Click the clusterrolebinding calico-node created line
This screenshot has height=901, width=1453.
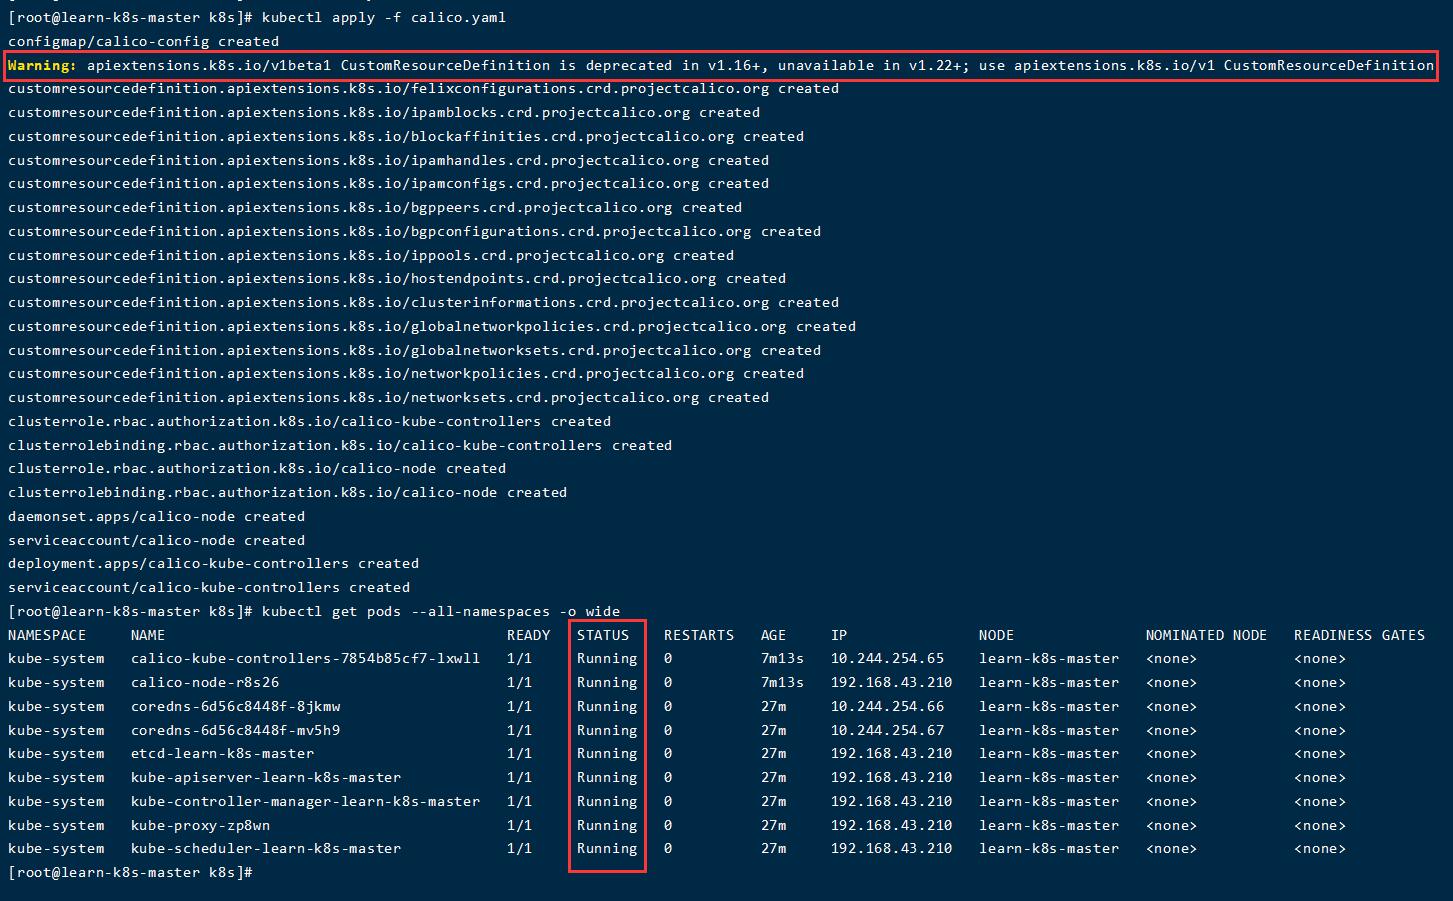288,493
